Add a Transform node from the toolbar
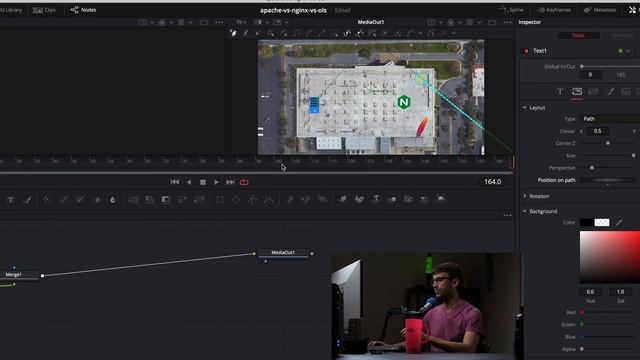 tap(199, 200)
